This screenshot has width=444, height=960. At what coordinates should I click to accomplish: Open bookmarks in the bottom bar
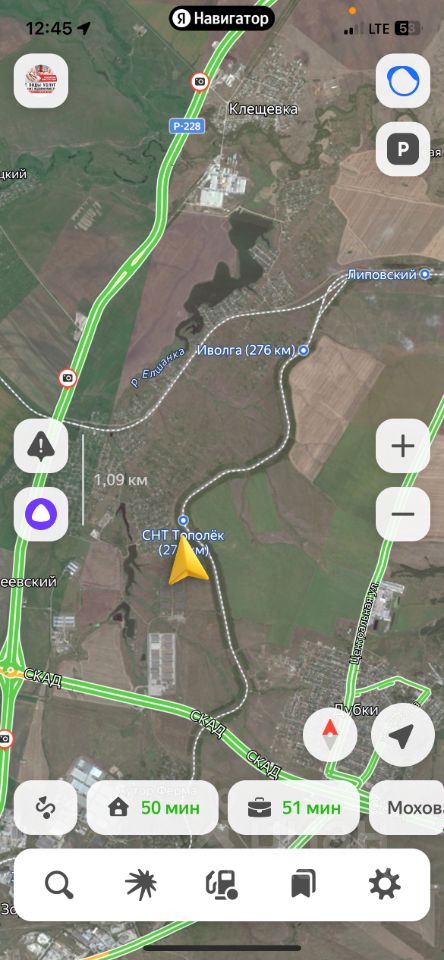(303, 885)
